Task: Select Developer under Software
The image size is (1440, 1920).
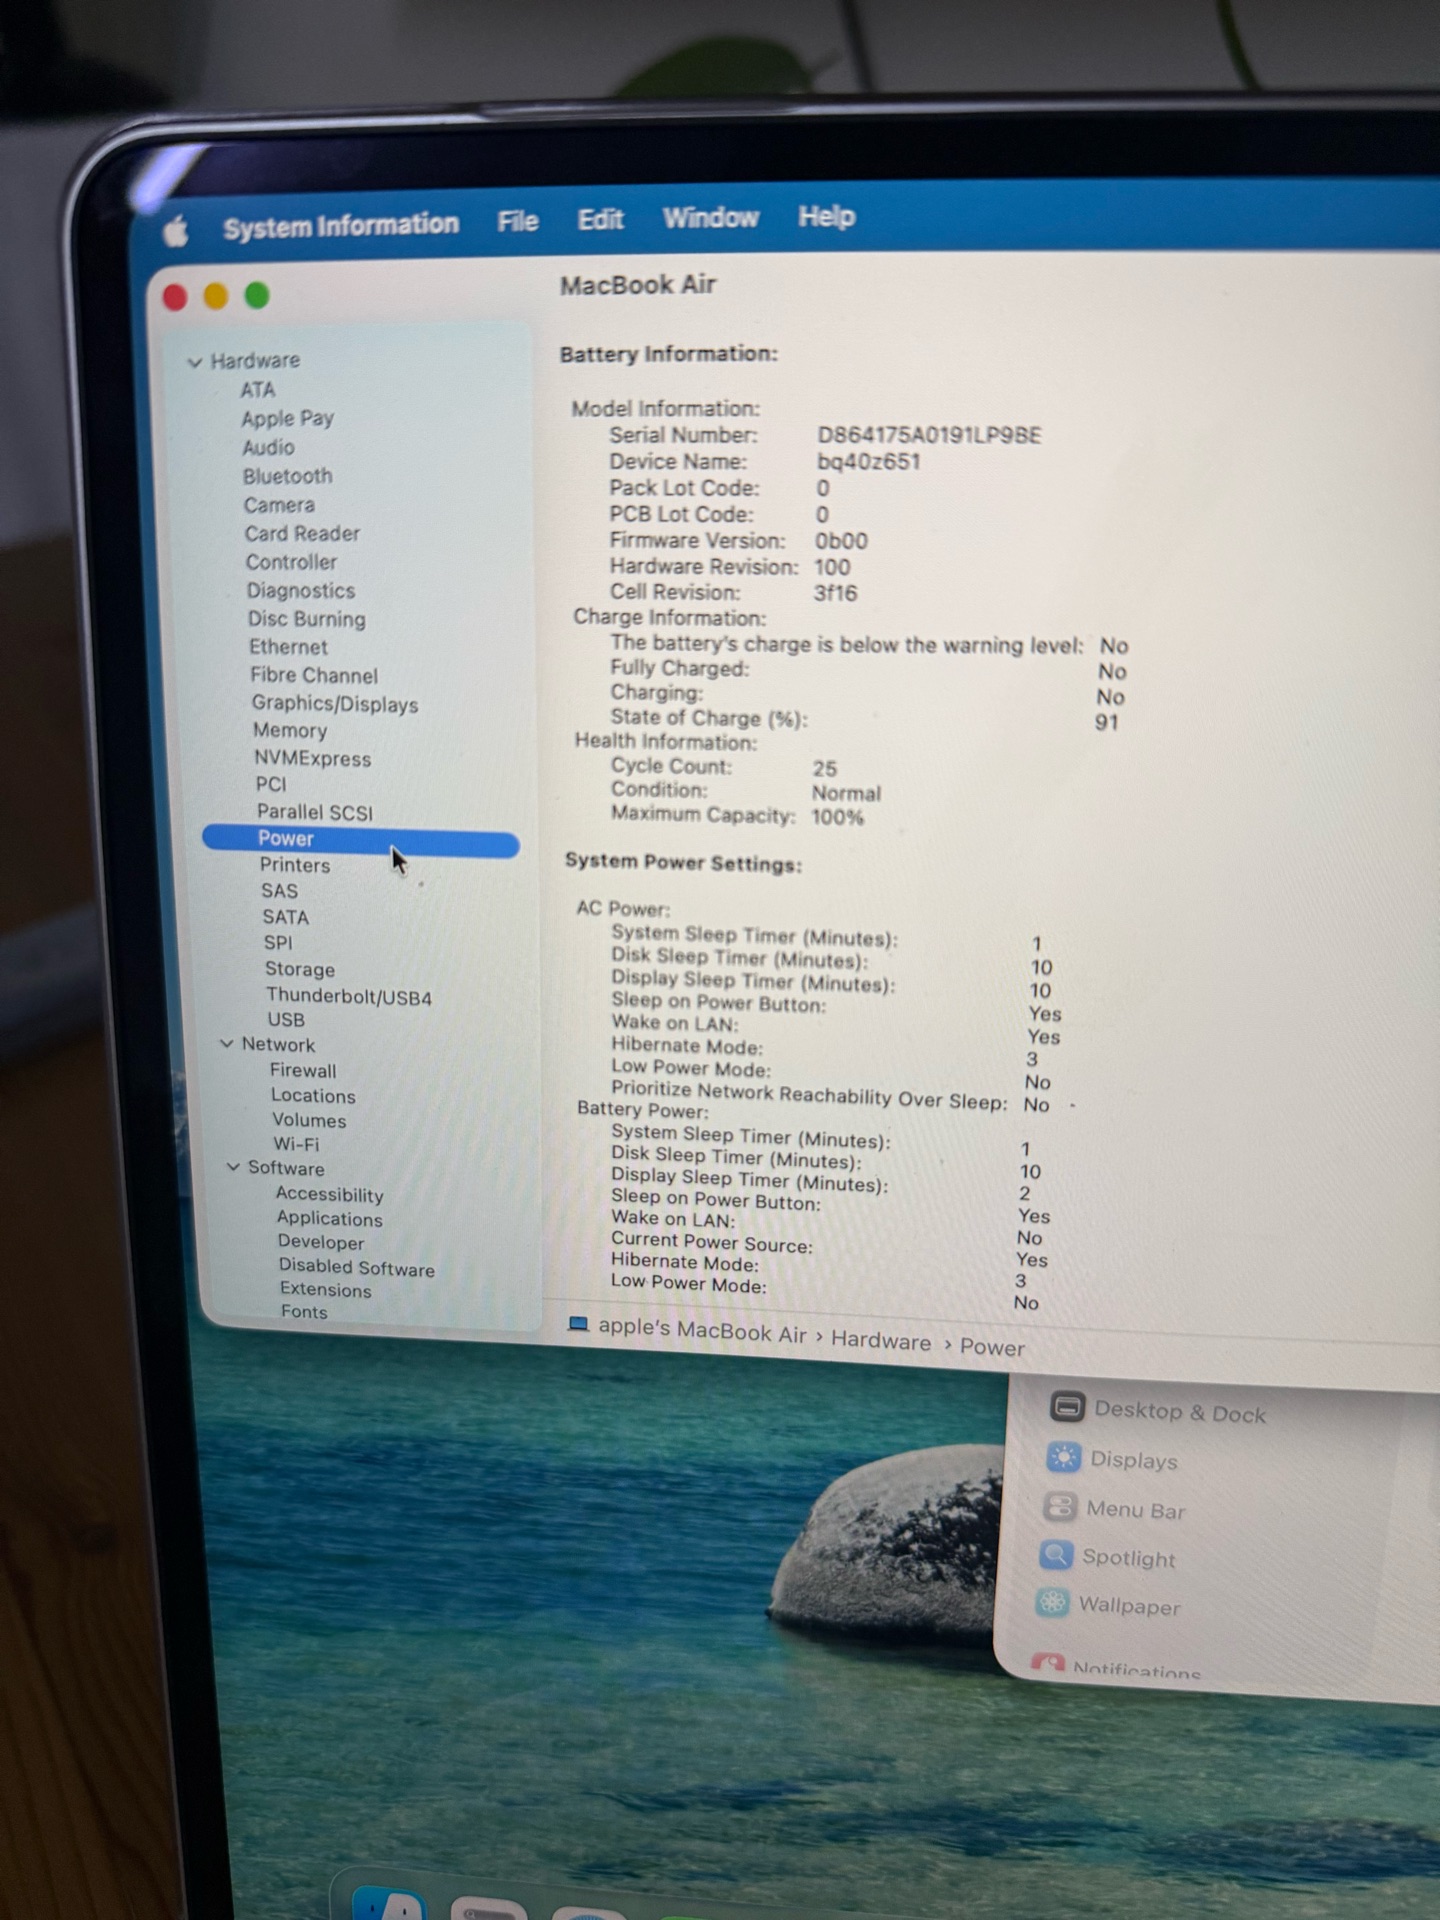Action: [320, 1243]
